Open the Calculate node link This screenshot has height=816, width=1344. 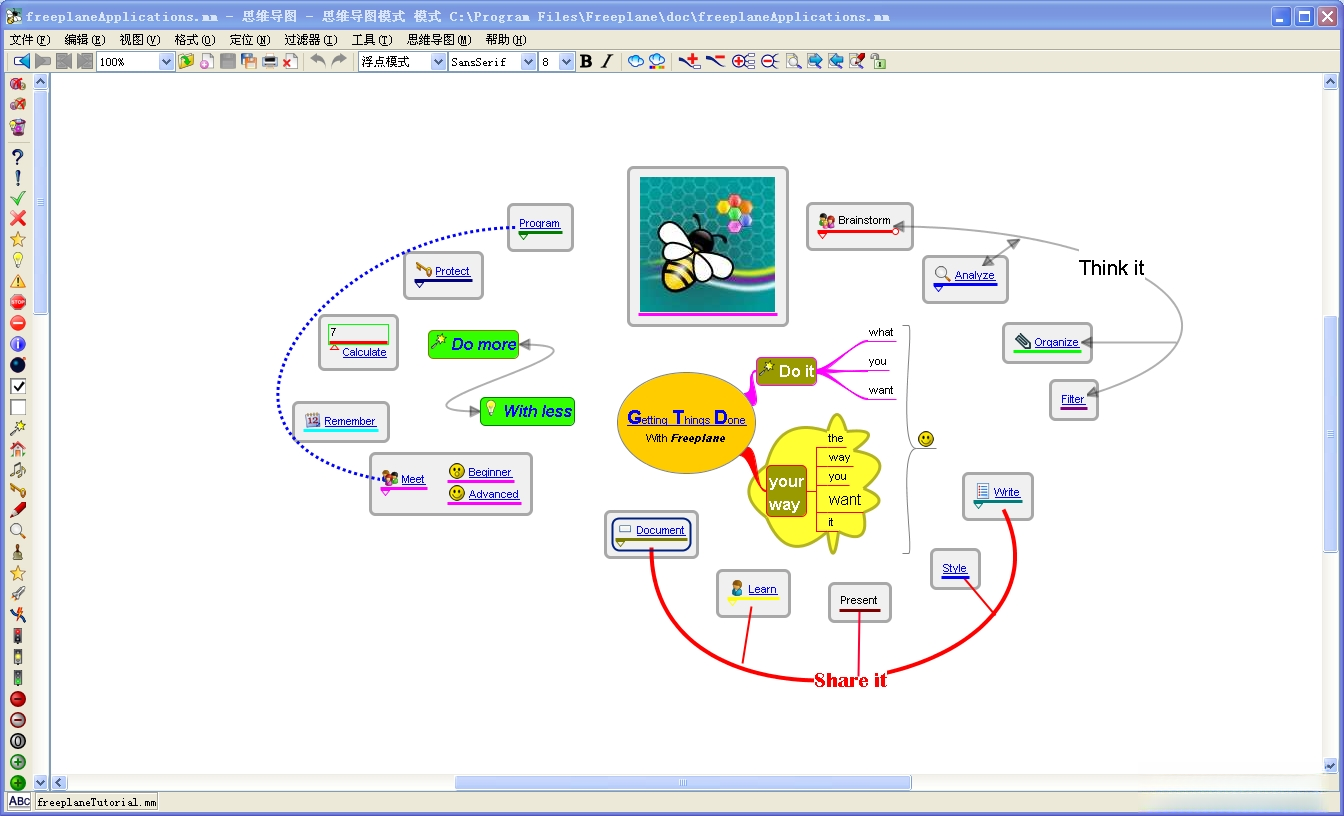(x=364, y=353)
